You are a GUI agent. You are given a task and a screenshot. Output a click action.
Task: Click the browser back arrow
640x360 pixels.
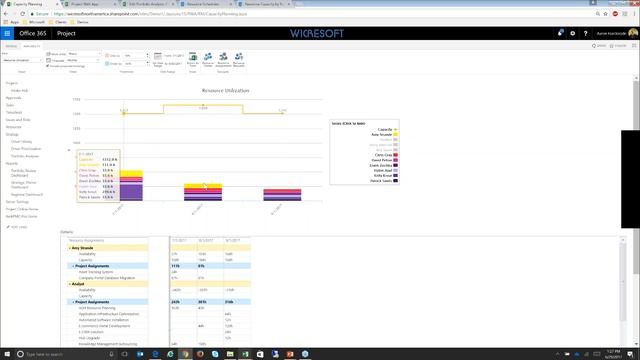pyautogui.click(x=6, y=14)
